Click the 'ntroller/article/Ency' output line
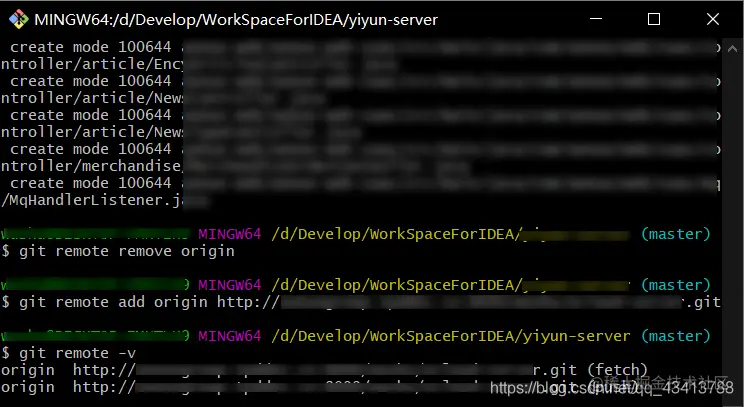This screenshot has width=744, height=407. tap(199, 64)
